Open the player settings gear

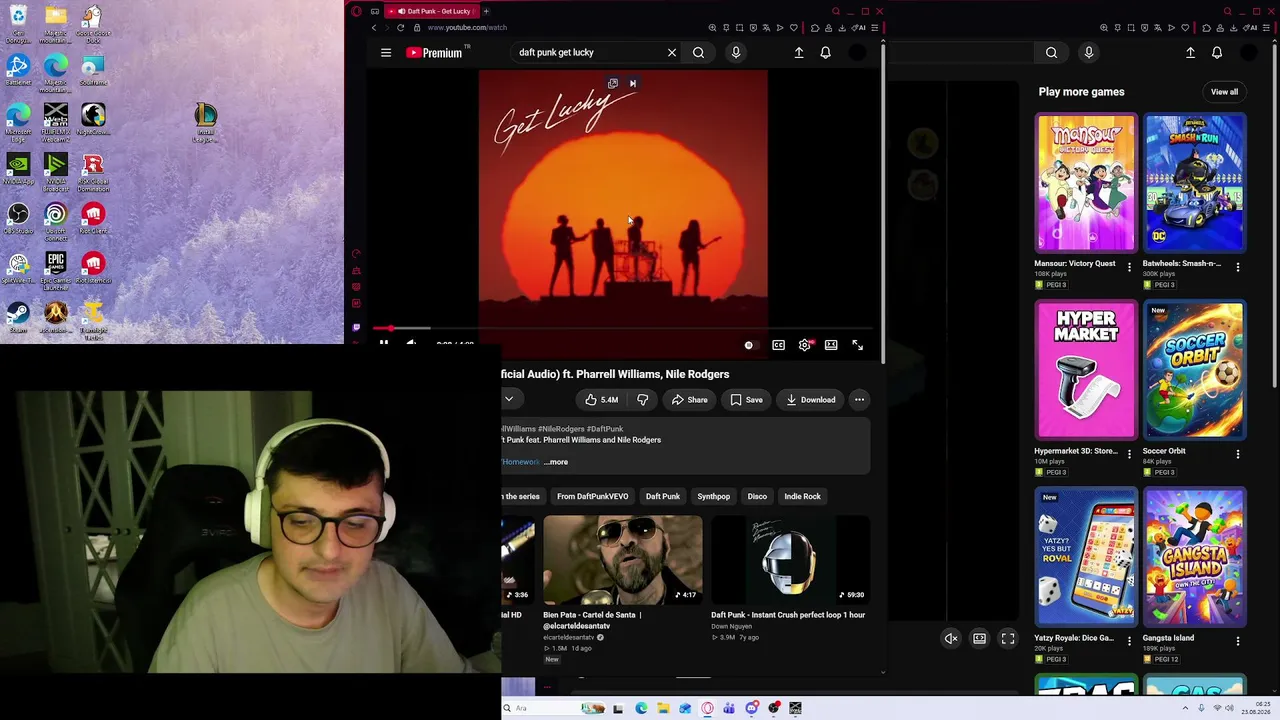805,345
